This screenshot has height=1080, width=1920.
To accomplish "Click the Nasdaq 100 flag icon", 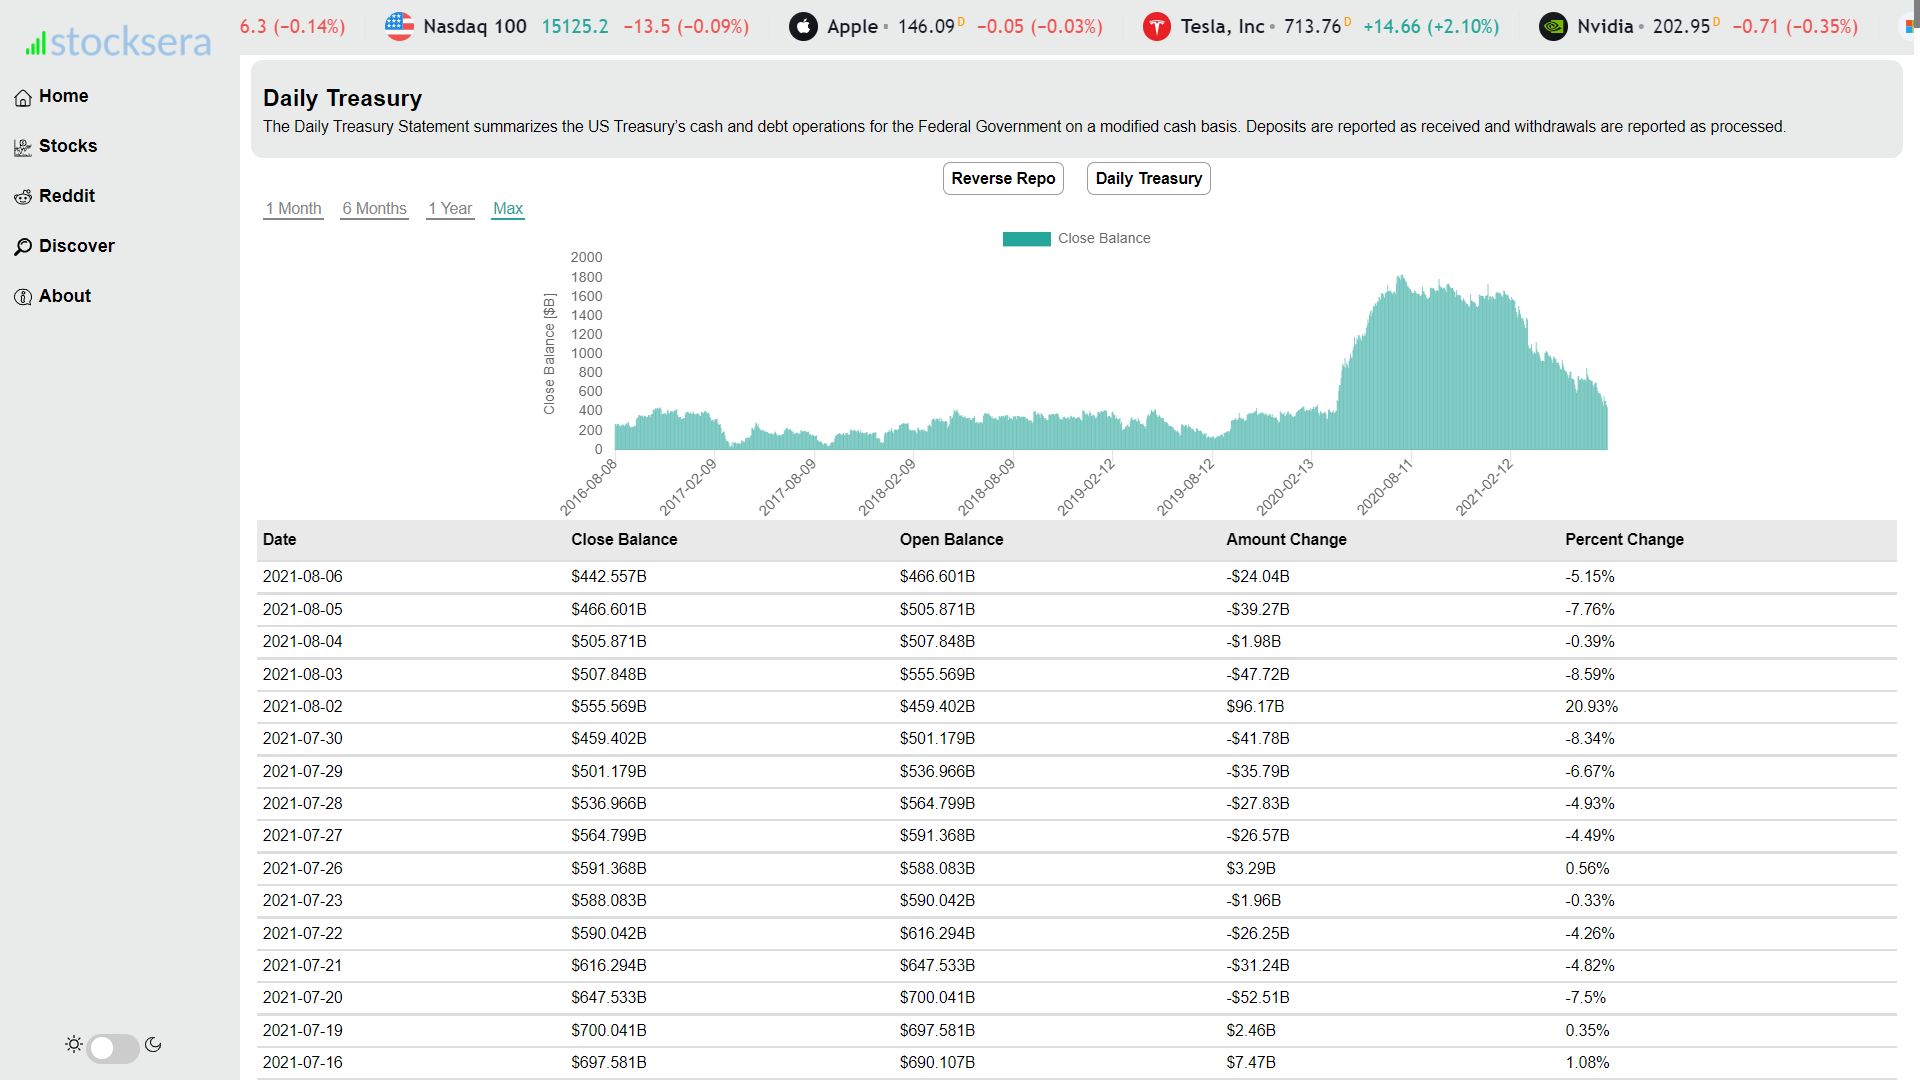I will click(x=399, y=27).
